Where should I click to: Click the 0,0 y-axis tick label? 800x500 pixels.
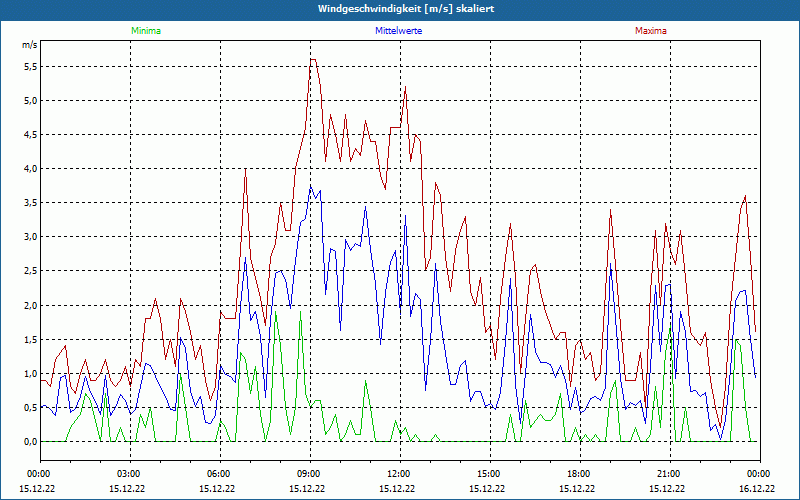pyautogui.click(x=30, y=441)
